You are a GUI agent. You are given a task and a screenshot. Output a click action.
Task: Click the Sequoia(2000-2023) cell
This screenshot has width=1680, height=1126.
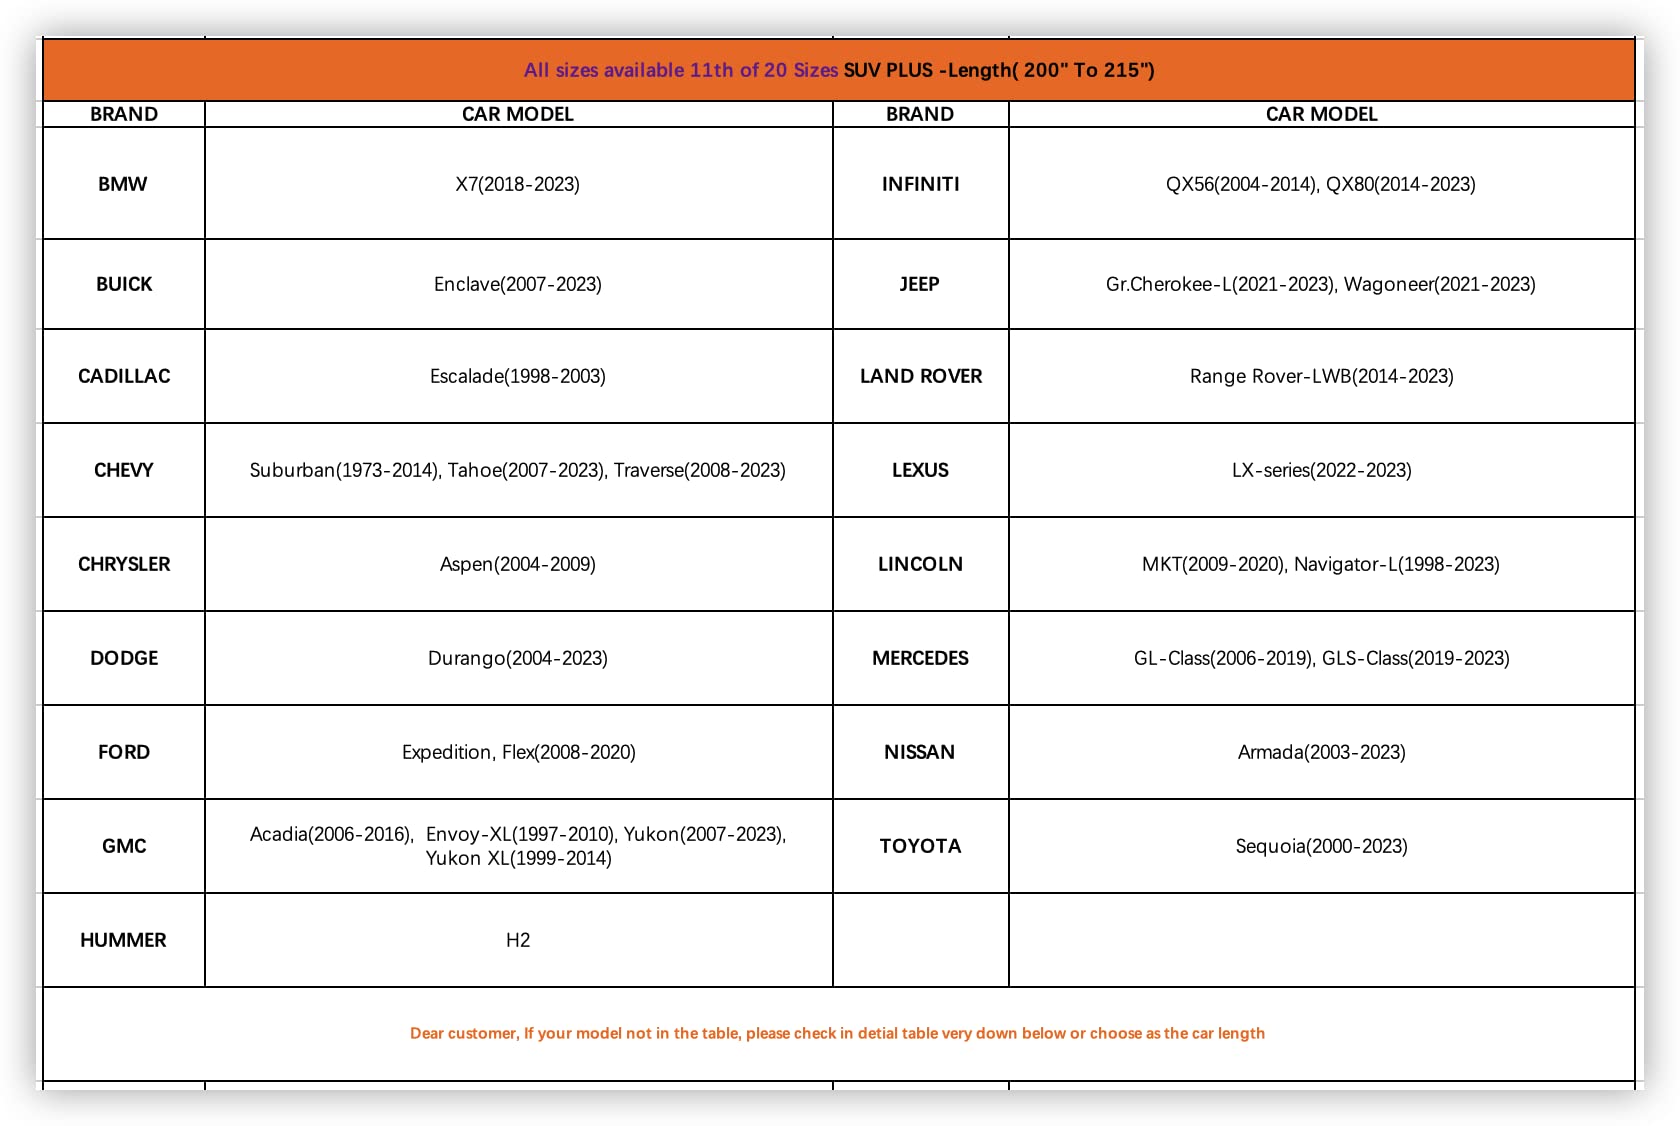click(1321, 846)
